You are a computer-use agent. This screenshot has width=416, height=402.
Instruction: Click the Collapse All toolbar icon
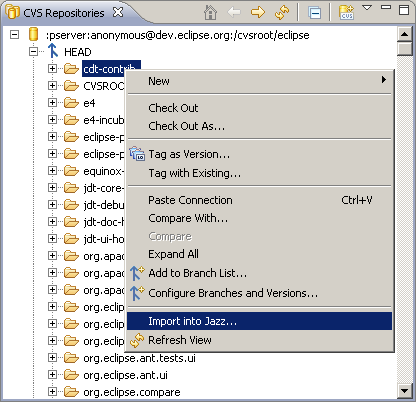pos(315,13)
